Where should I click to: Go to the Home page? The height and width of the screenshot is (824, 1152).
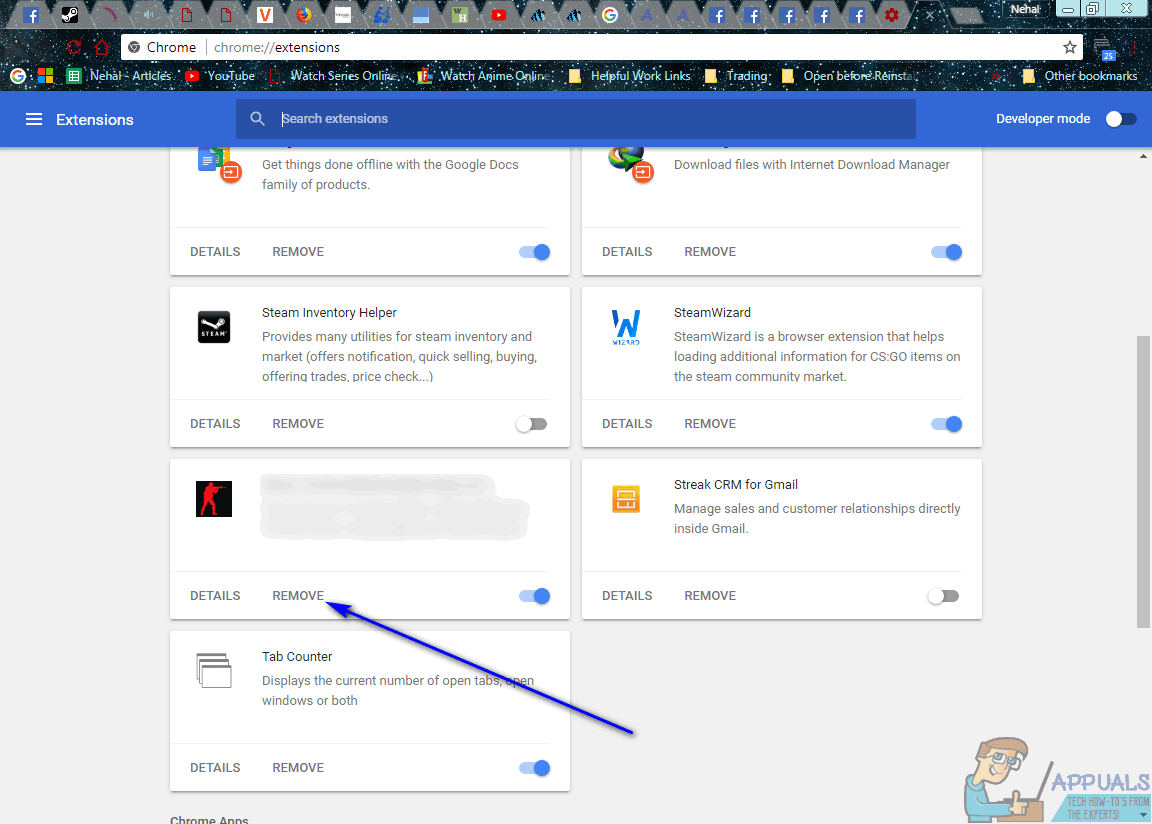[101, 48]
